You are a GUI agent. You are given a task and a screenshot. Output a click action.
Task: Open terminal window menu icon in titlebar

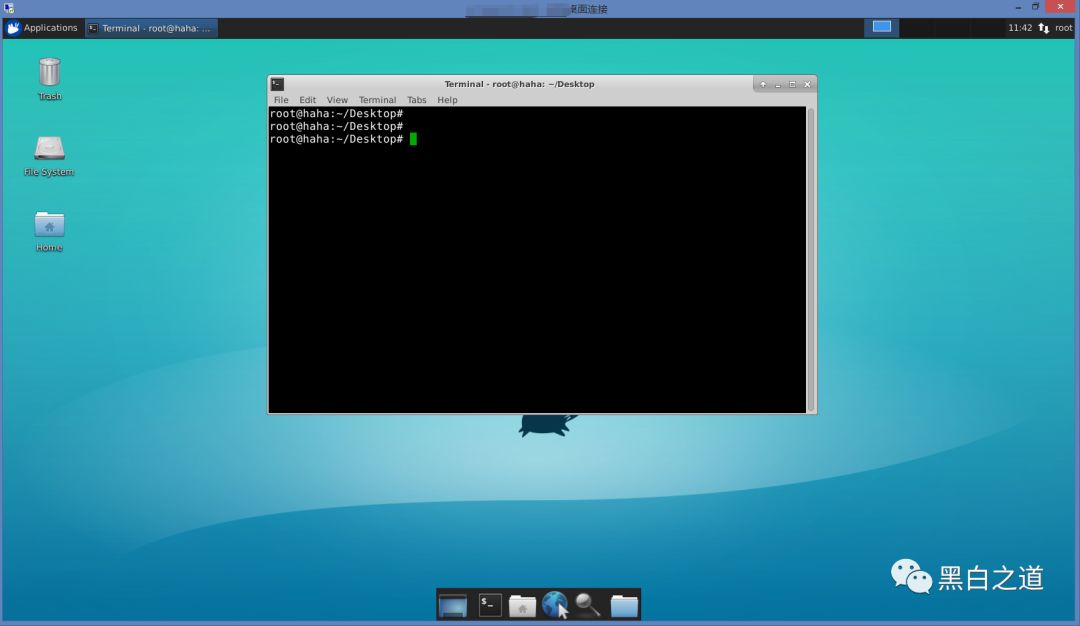coord(277,84)
